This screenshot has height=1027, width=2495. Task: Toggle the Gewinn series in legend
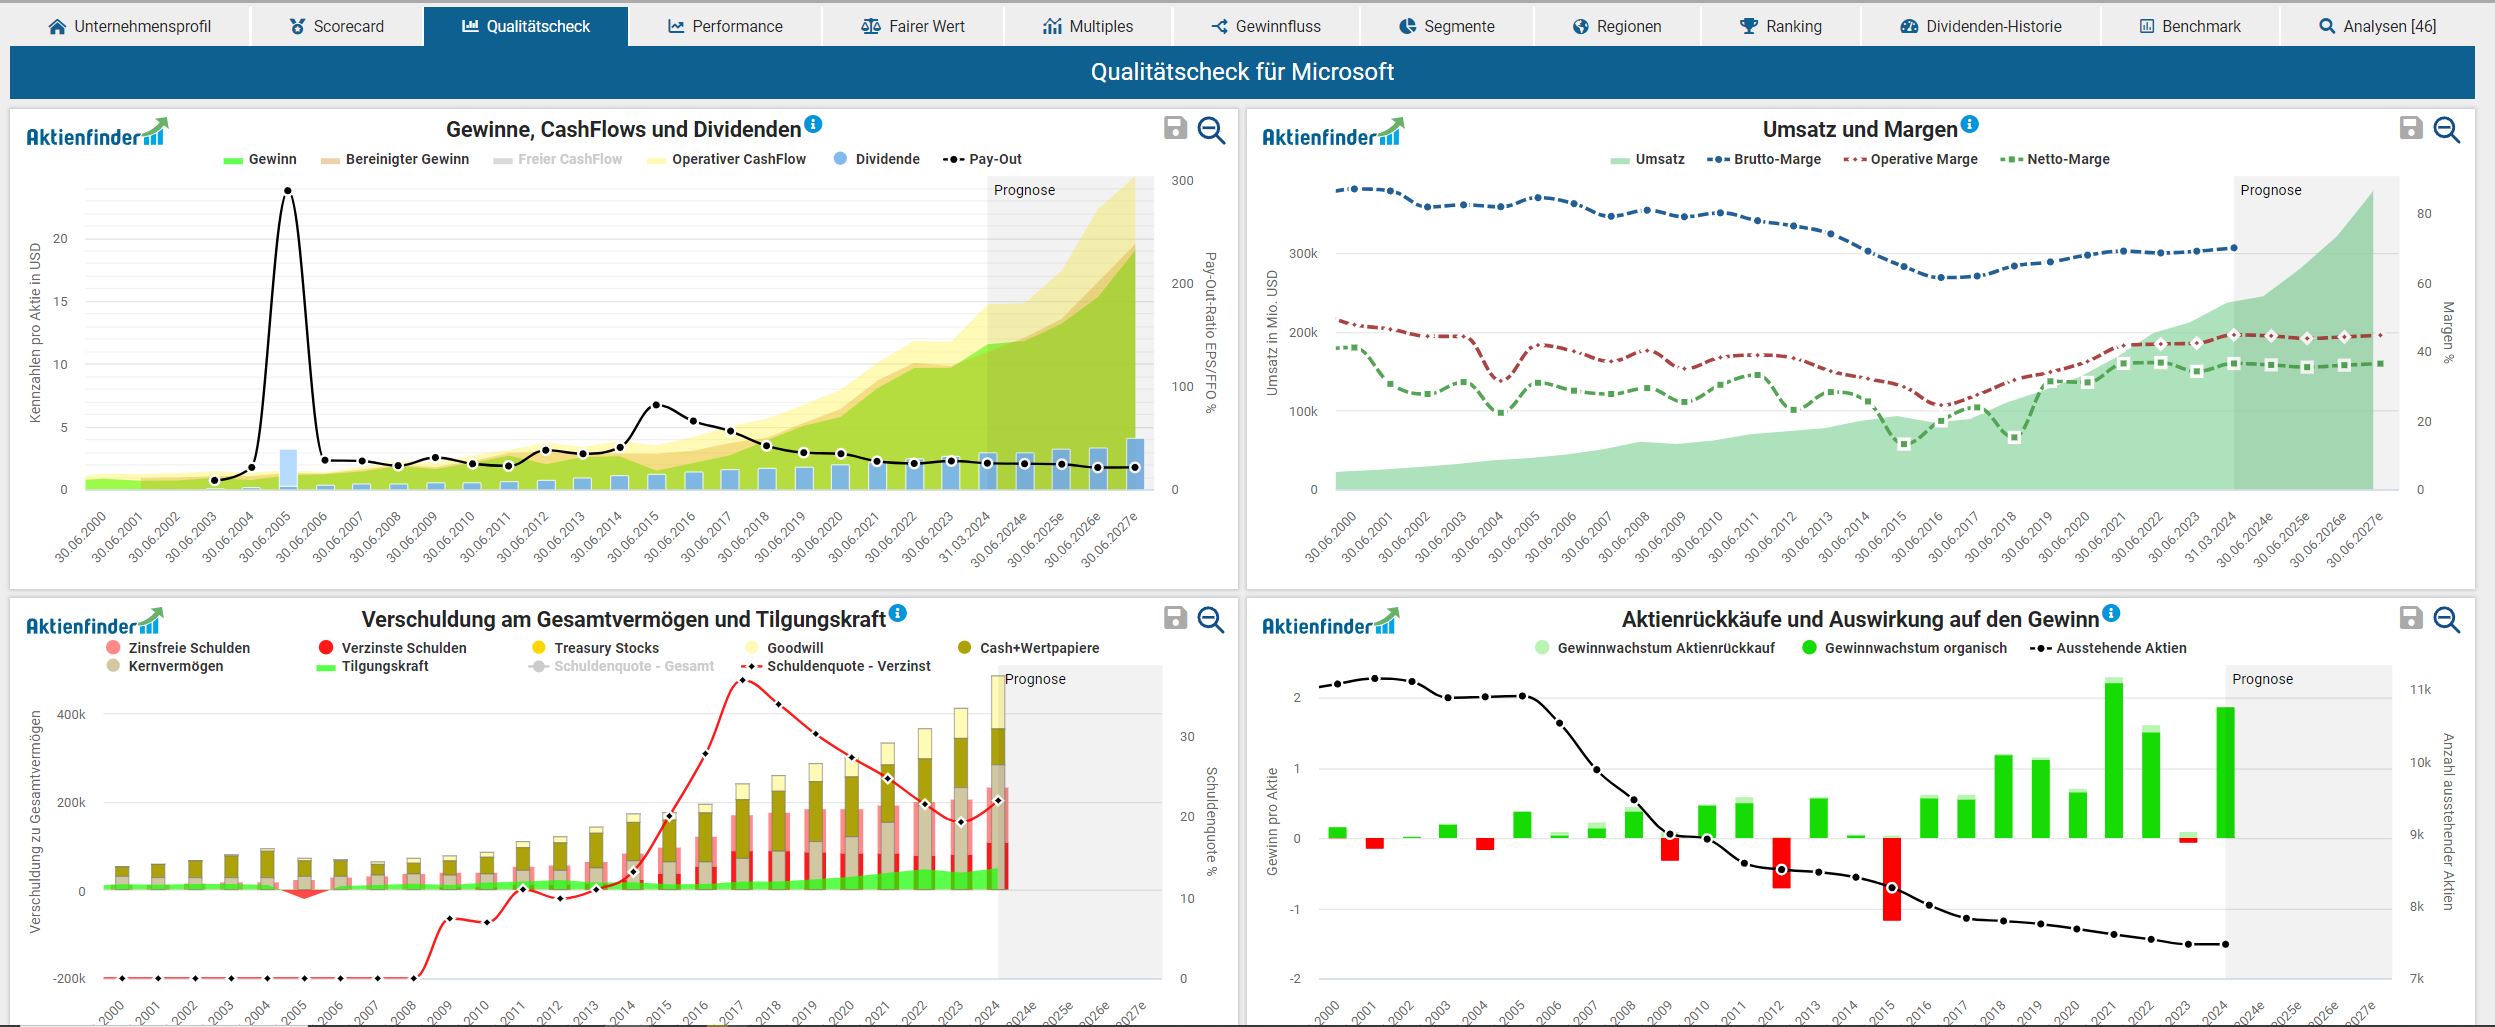coord(260,159)
